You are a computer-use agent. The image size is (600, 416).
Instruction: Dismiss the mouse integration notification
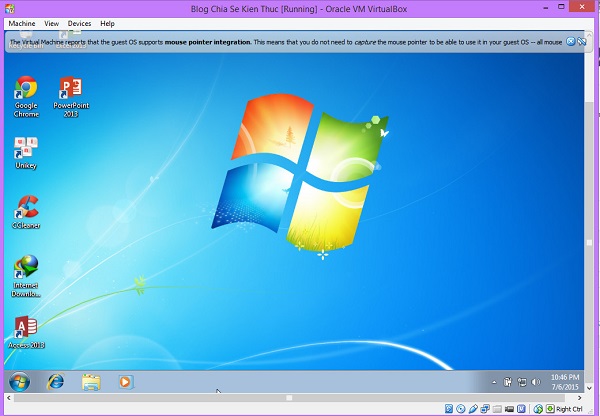tap(571, 42)
